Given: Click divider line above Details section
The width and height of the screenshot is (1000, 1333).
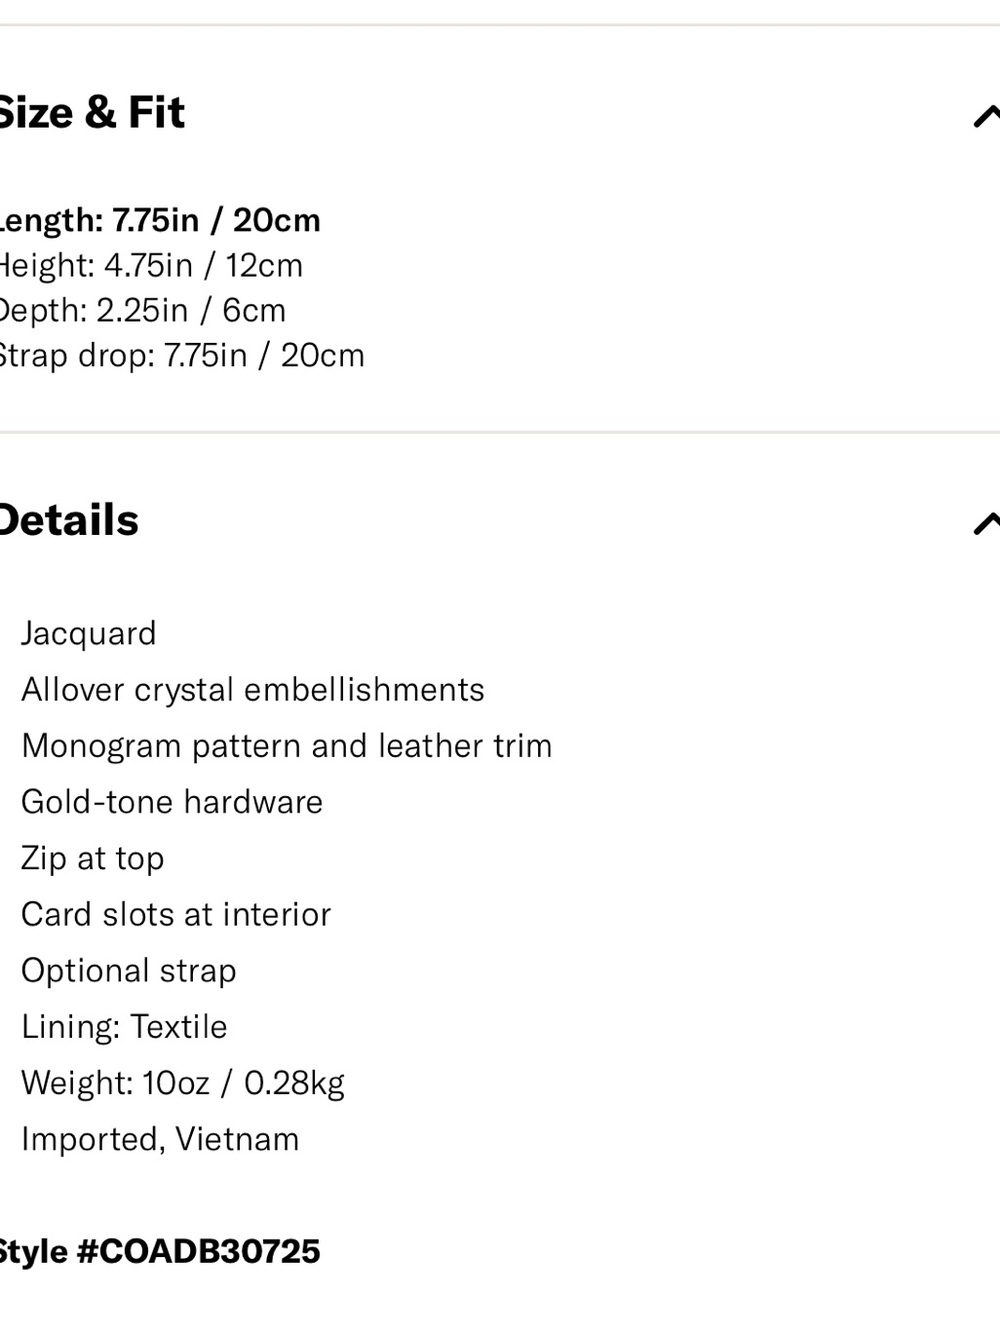Looking at the screenshot, I should click(x=500, y=432).
